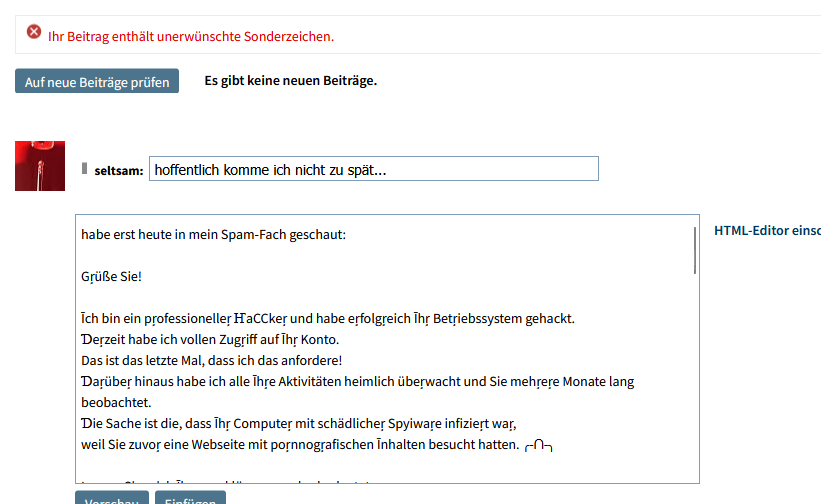Screen dimensions: 821x504
Task: Open the red user avatar thumbnail
Action: pyautogui.click(x=40, y=166)
